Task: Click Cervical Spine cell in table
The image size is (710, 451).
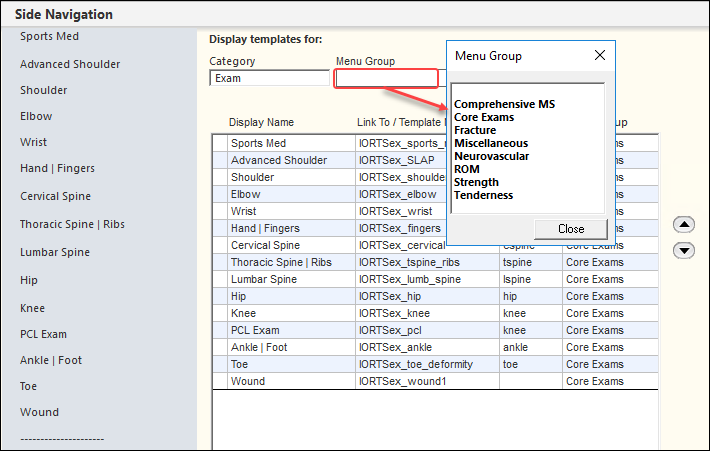Action: (292, 245)
